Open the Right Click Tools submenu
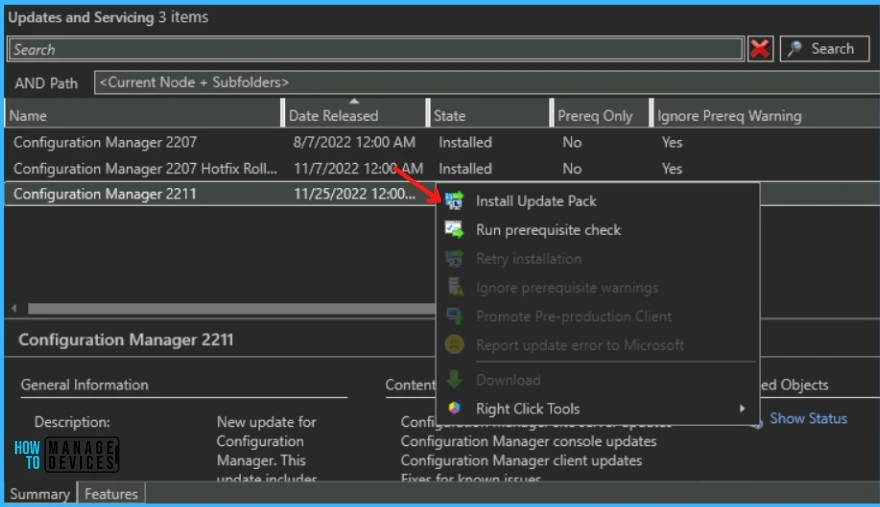 coord(598,408)
